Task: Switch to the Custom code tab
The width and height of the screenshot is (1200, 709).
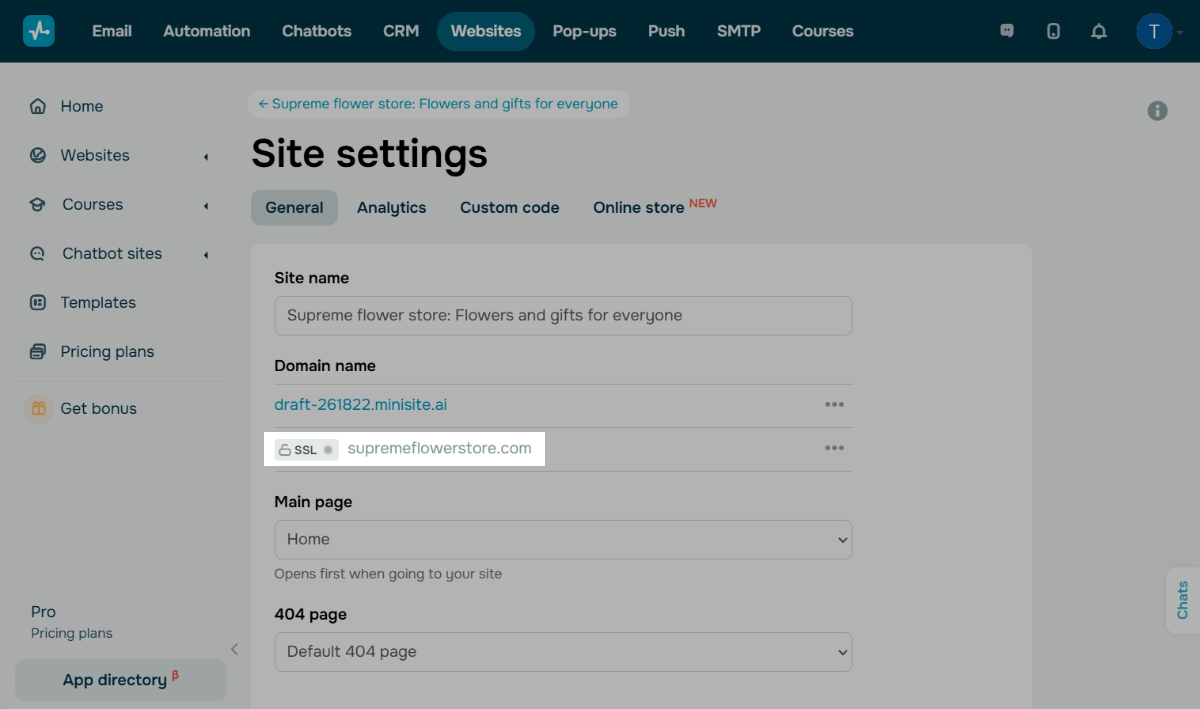Action: point(509,208)
